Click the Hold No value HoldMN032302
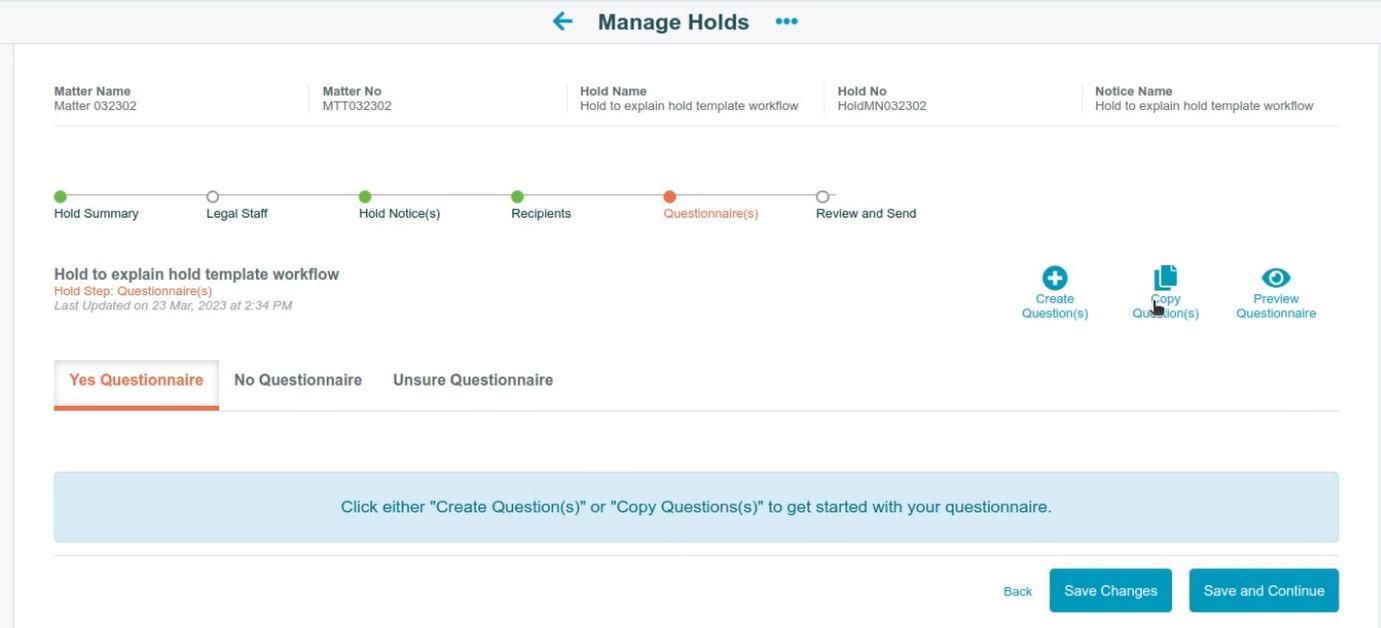This screenshot has height=628, width=1381. tap(882, 106)
